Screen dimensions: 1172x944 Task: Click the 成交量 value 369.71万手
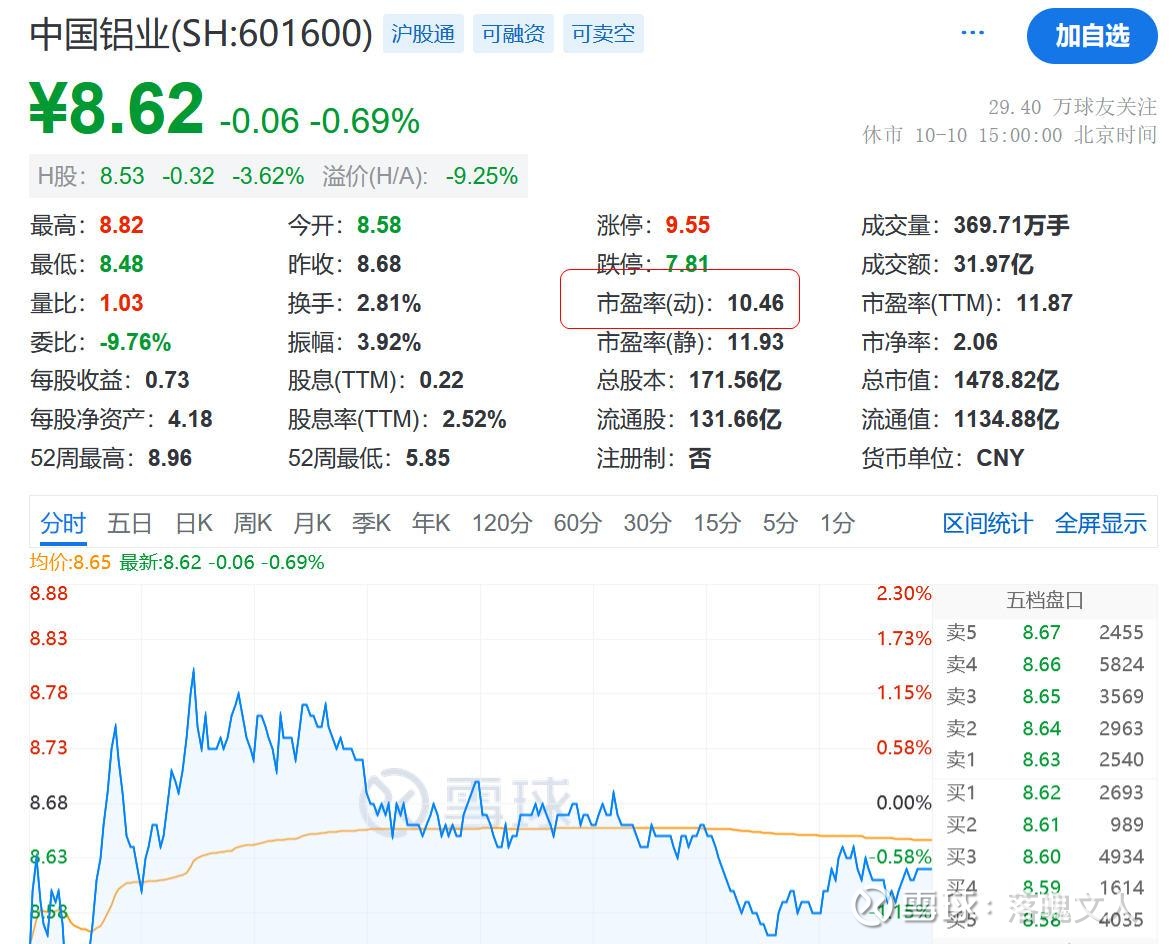pos(1011,225)
